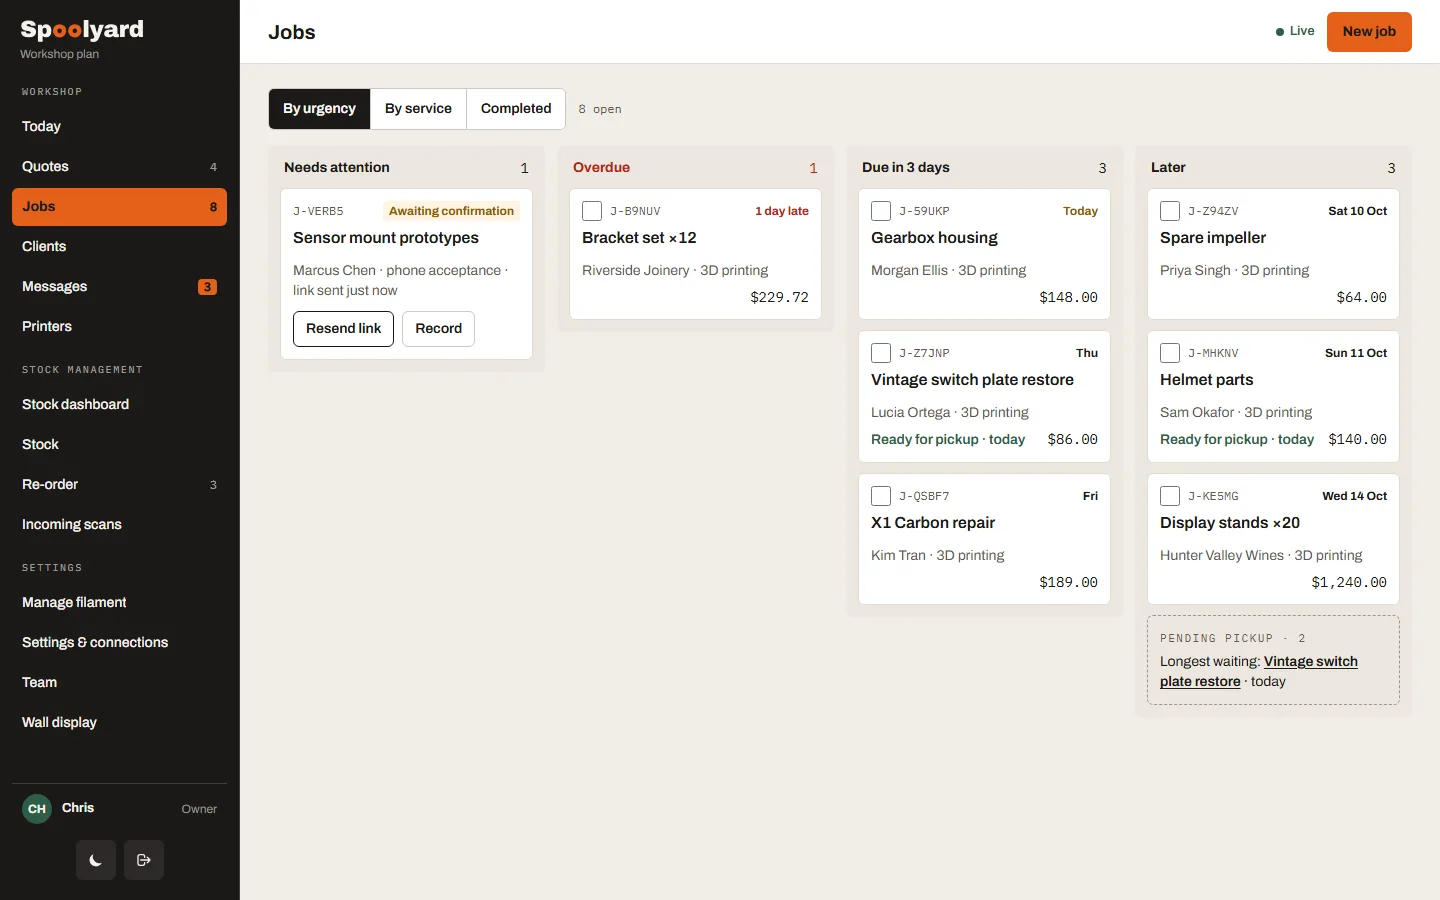Click the Spoolyard logo

82,30
